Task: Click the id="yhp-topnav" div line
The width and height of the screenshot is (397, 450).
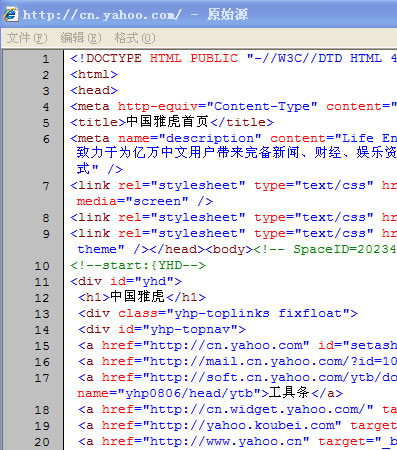Action: click(x=162, y=329)
